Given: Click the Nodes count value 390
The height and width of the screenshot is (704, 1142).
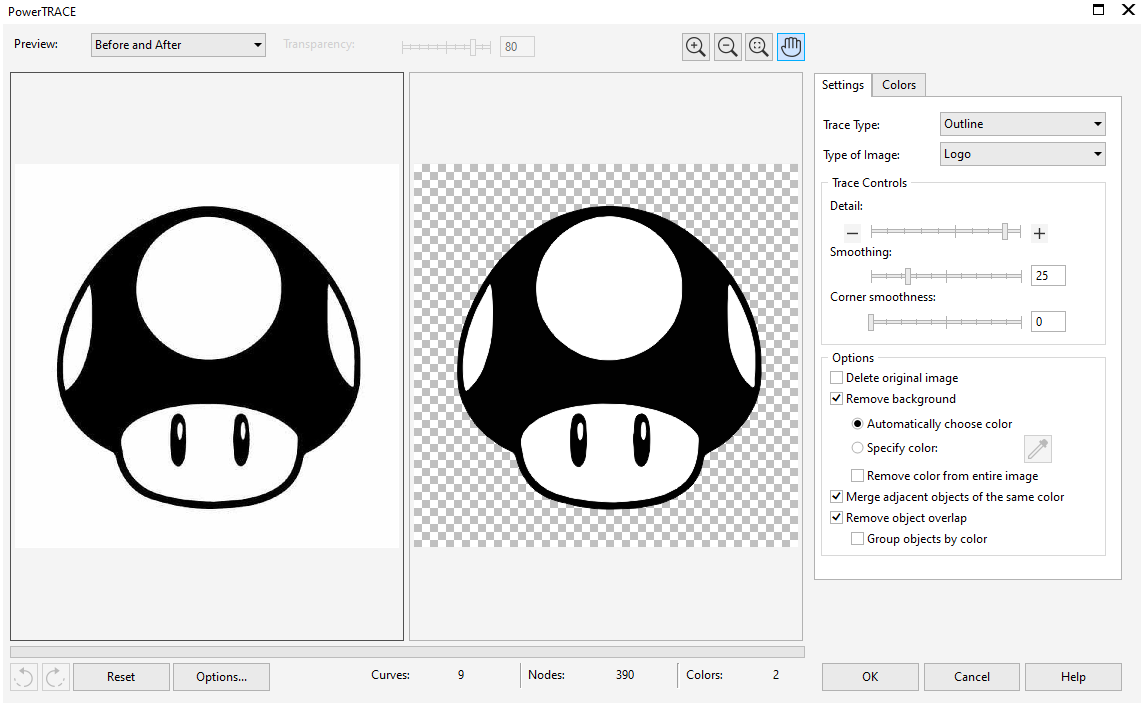Looking at the screenshot, I should pos(625,675).
